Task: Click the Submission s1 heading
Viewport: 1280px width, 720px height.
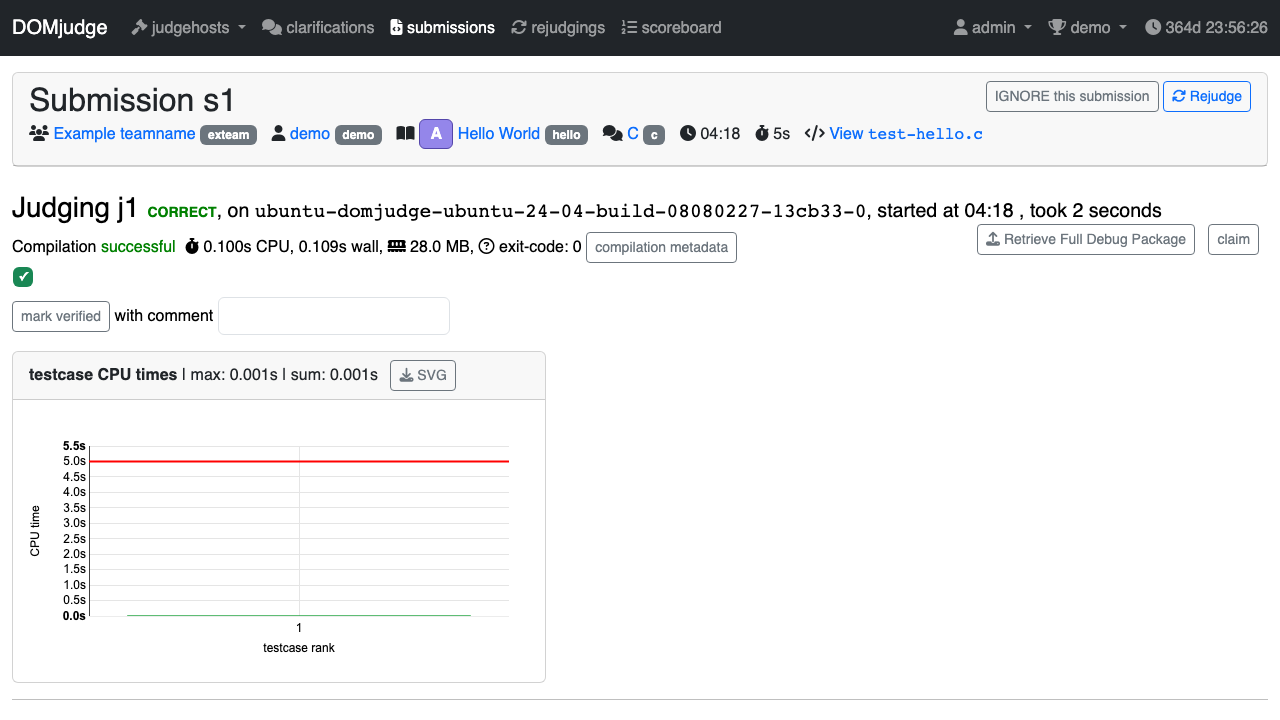Action: coord(132,100)
